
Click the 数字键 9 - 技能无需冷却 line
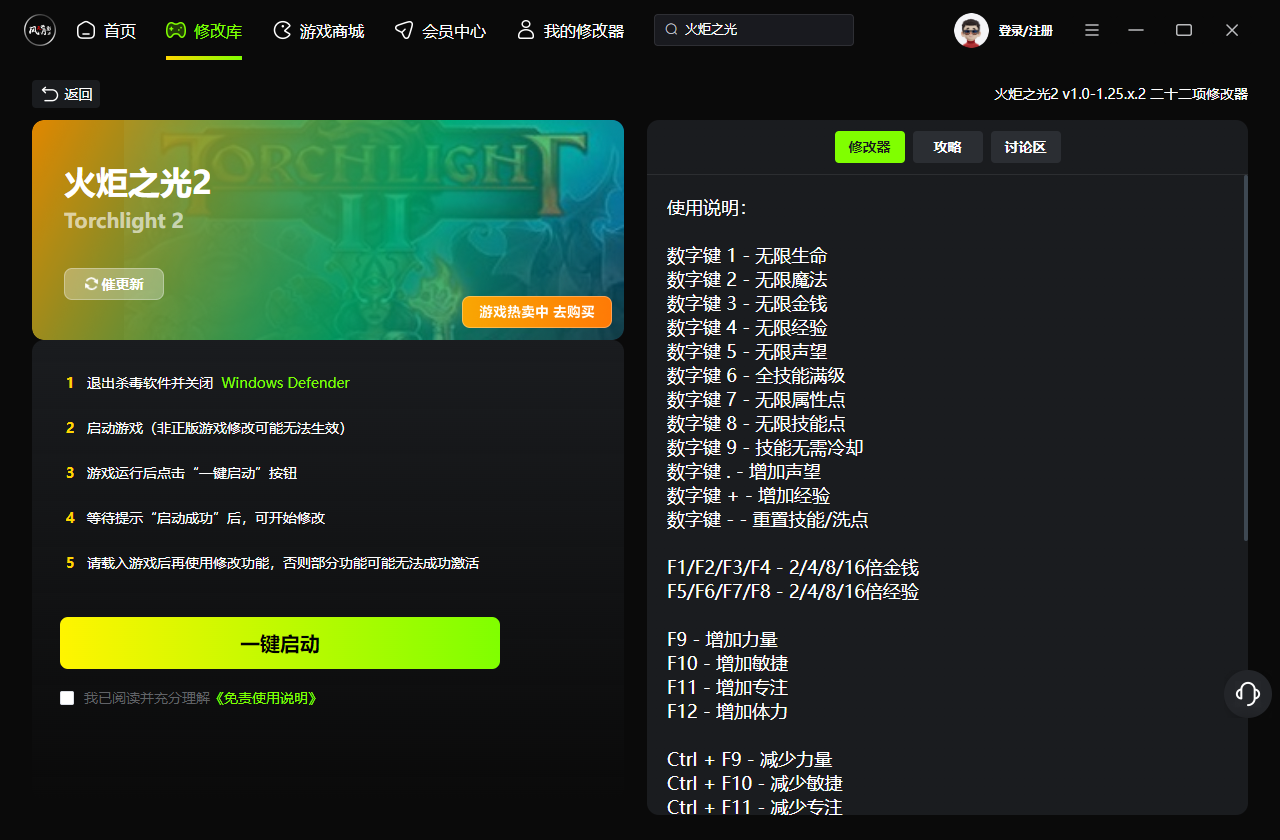[x=765, y=448]
